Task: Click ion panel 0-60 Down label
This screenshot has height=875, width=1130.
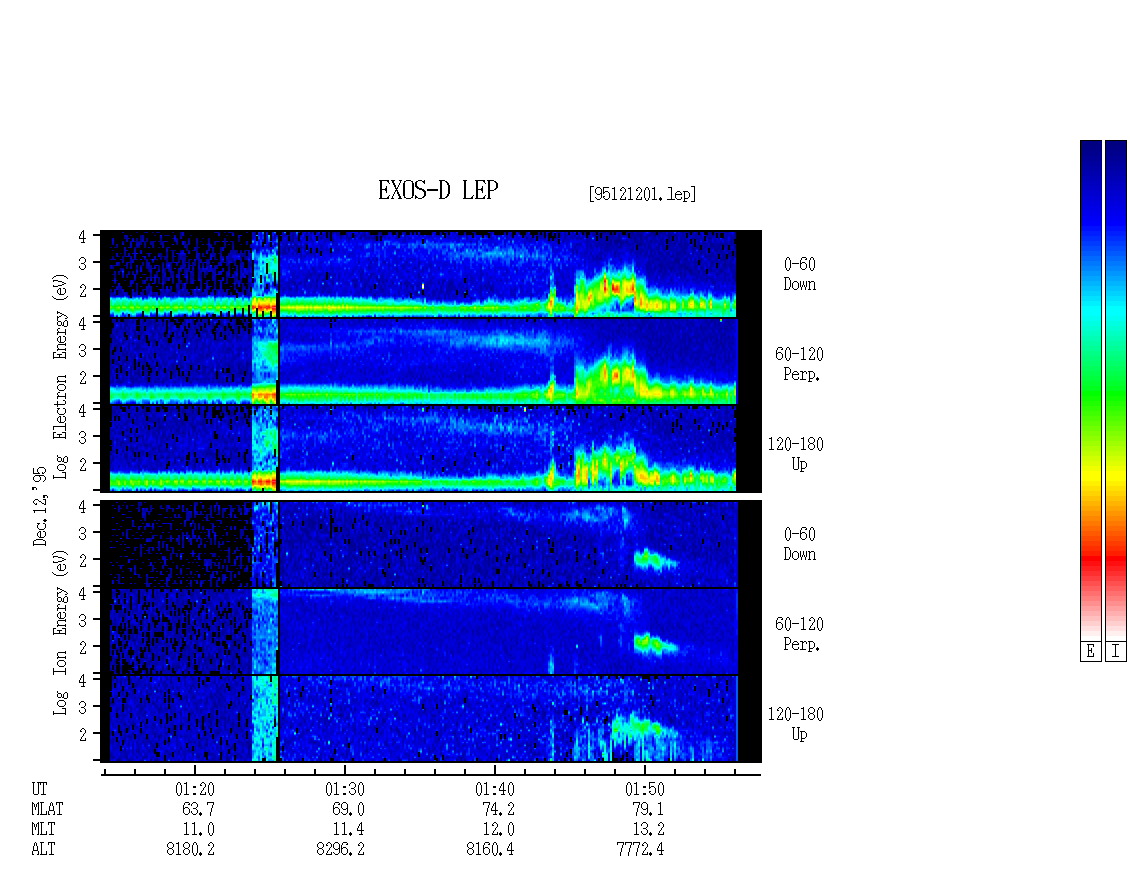Action: [x=799, y=544]
